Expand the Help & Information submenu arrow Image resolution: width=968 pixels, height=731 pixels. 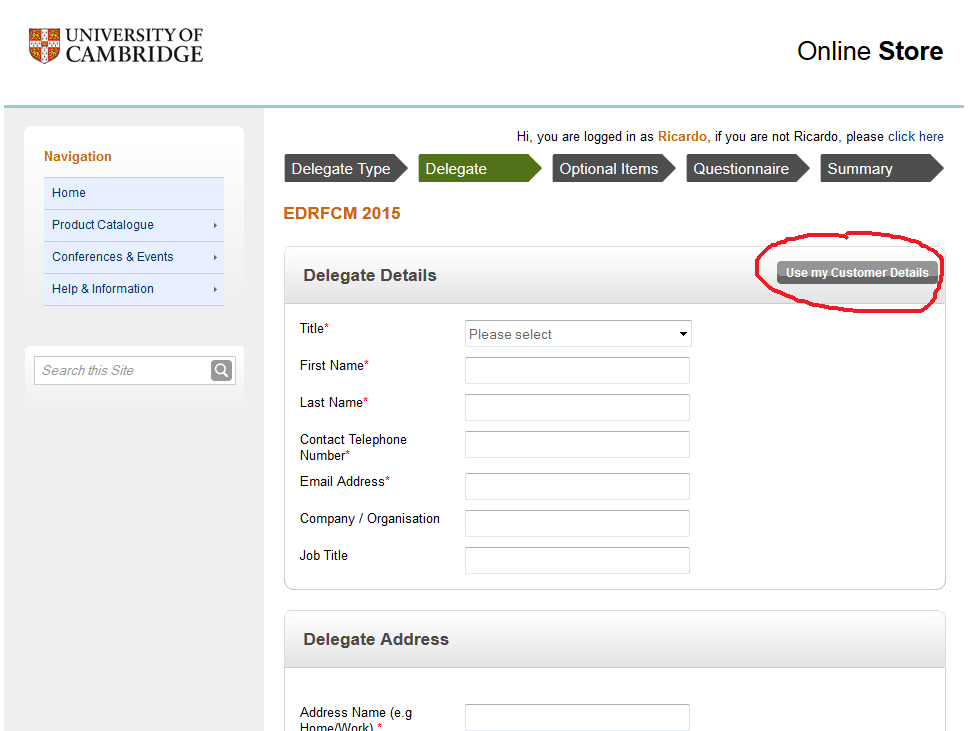(x=215, y=290)
